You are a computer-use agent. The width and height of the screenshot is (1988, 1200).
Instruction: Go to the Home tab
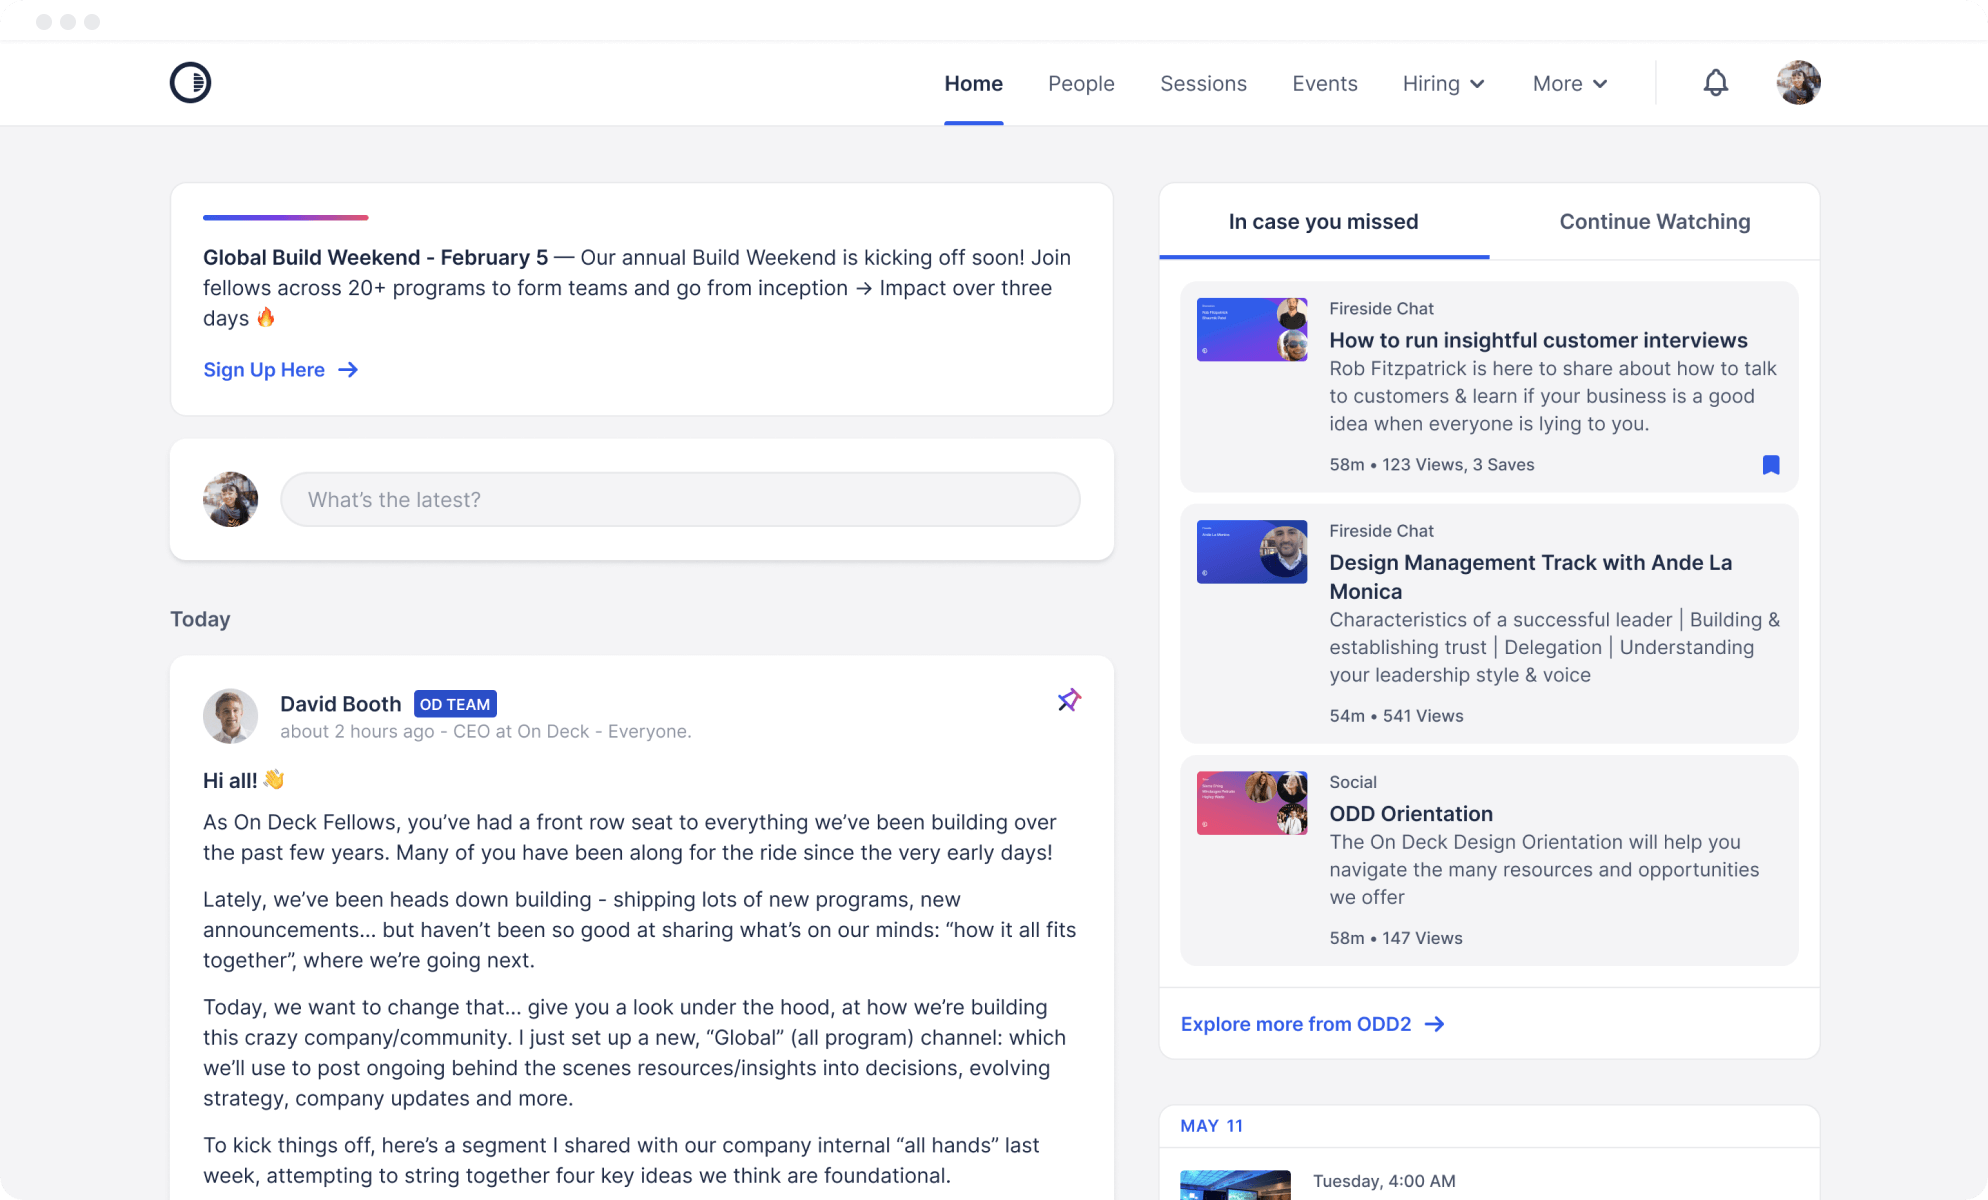pyautogui.click(x=973, y=84)
